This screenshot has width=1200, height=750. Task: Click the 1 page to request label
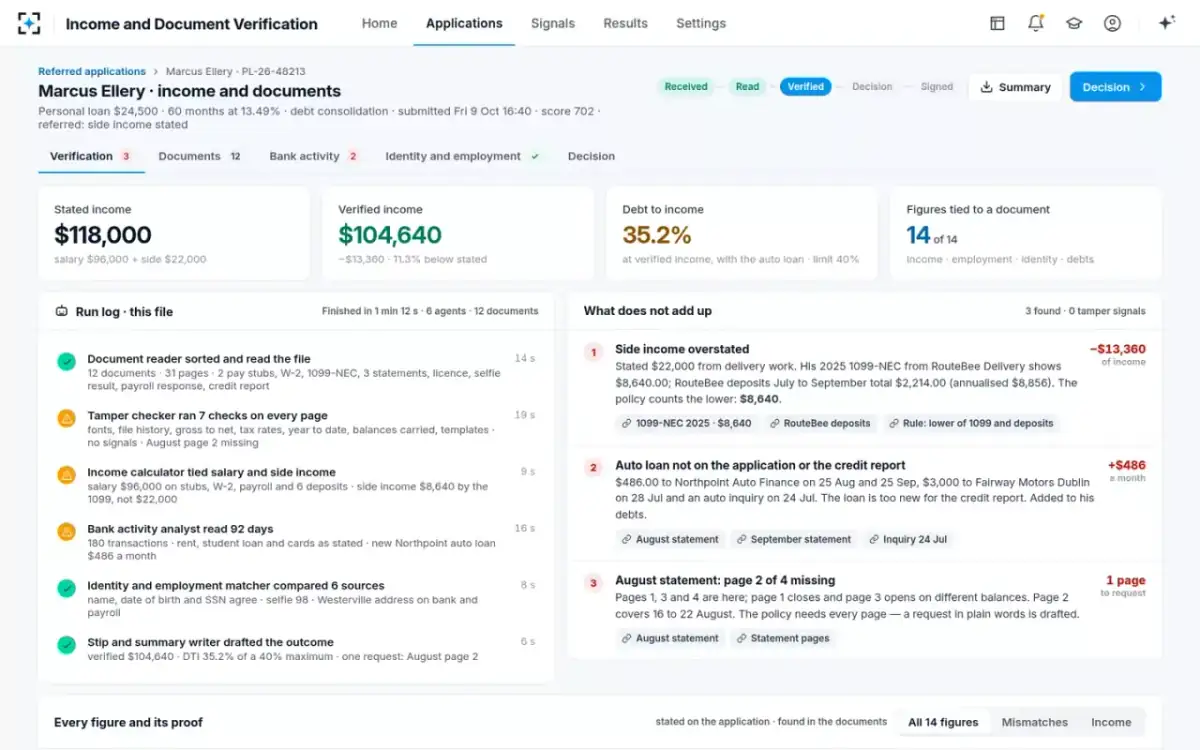click(x=1125, y=585)
